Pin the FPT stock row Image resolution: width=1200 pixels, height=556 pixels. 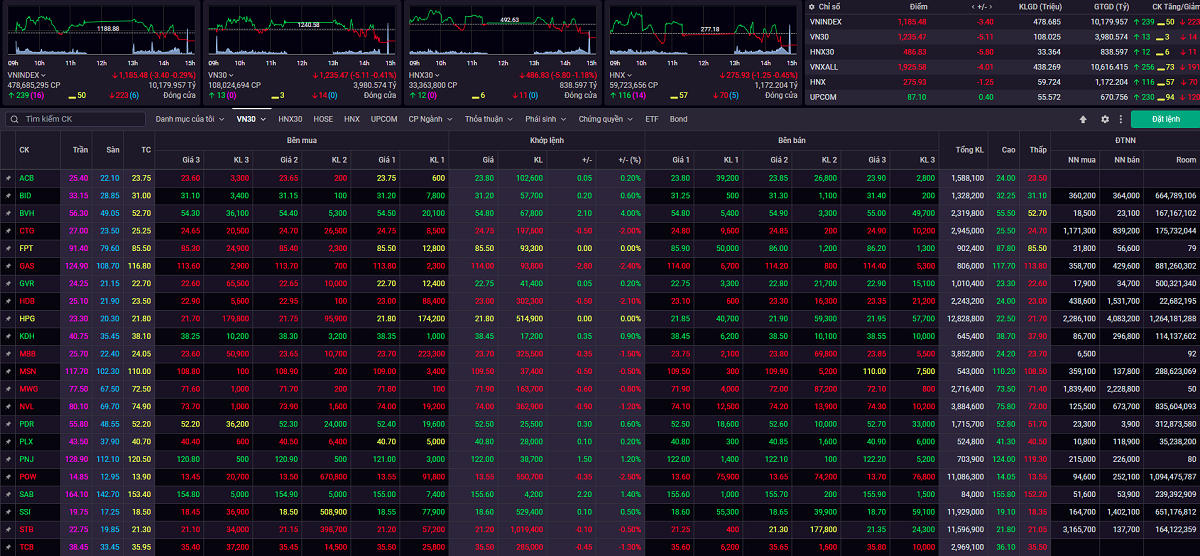pos(8,247)
